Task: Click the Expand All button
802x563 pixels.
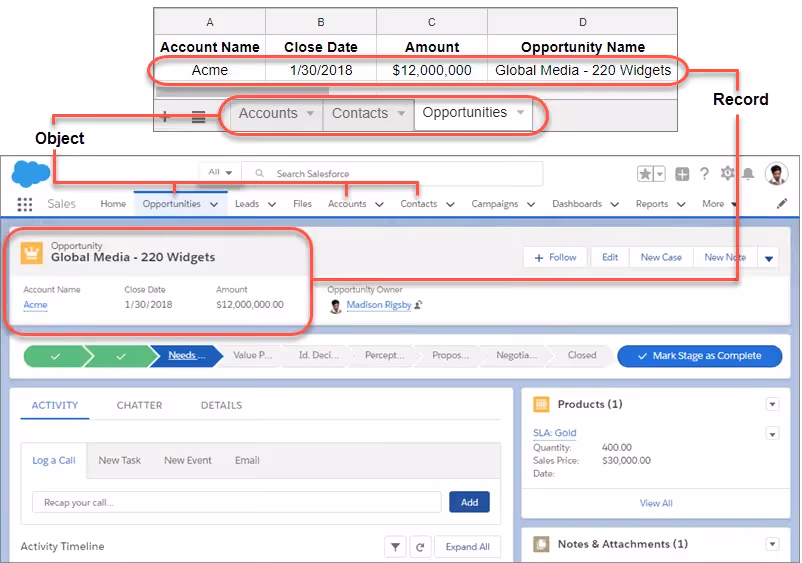Action: (x=467, y=547)
